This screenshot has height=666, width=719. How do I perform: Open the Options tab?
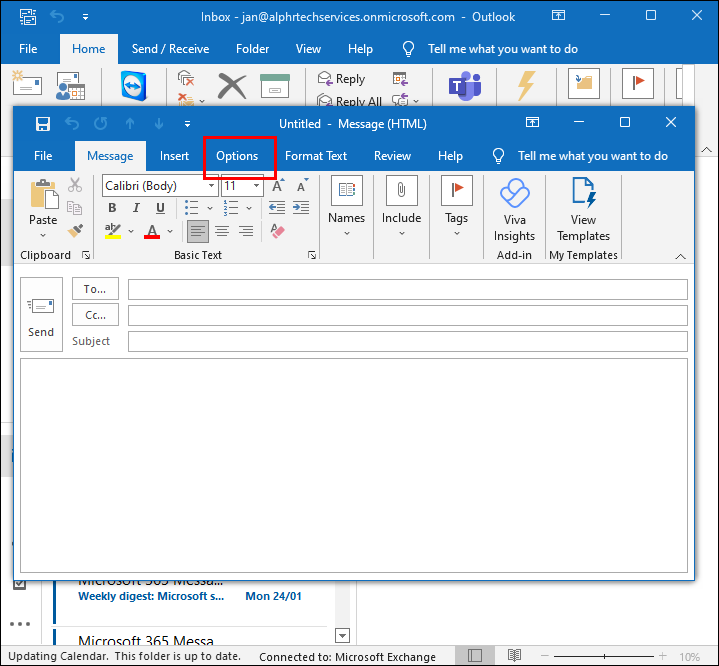click(x=237, y=156)
